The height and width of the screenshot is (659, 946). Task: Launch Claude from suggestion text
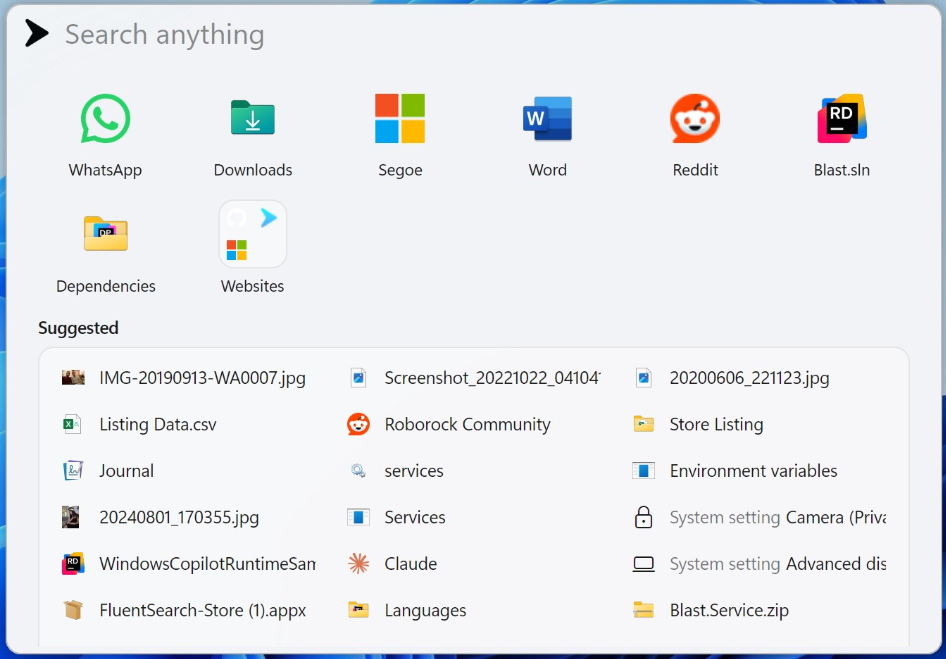(x=411, y=564)
